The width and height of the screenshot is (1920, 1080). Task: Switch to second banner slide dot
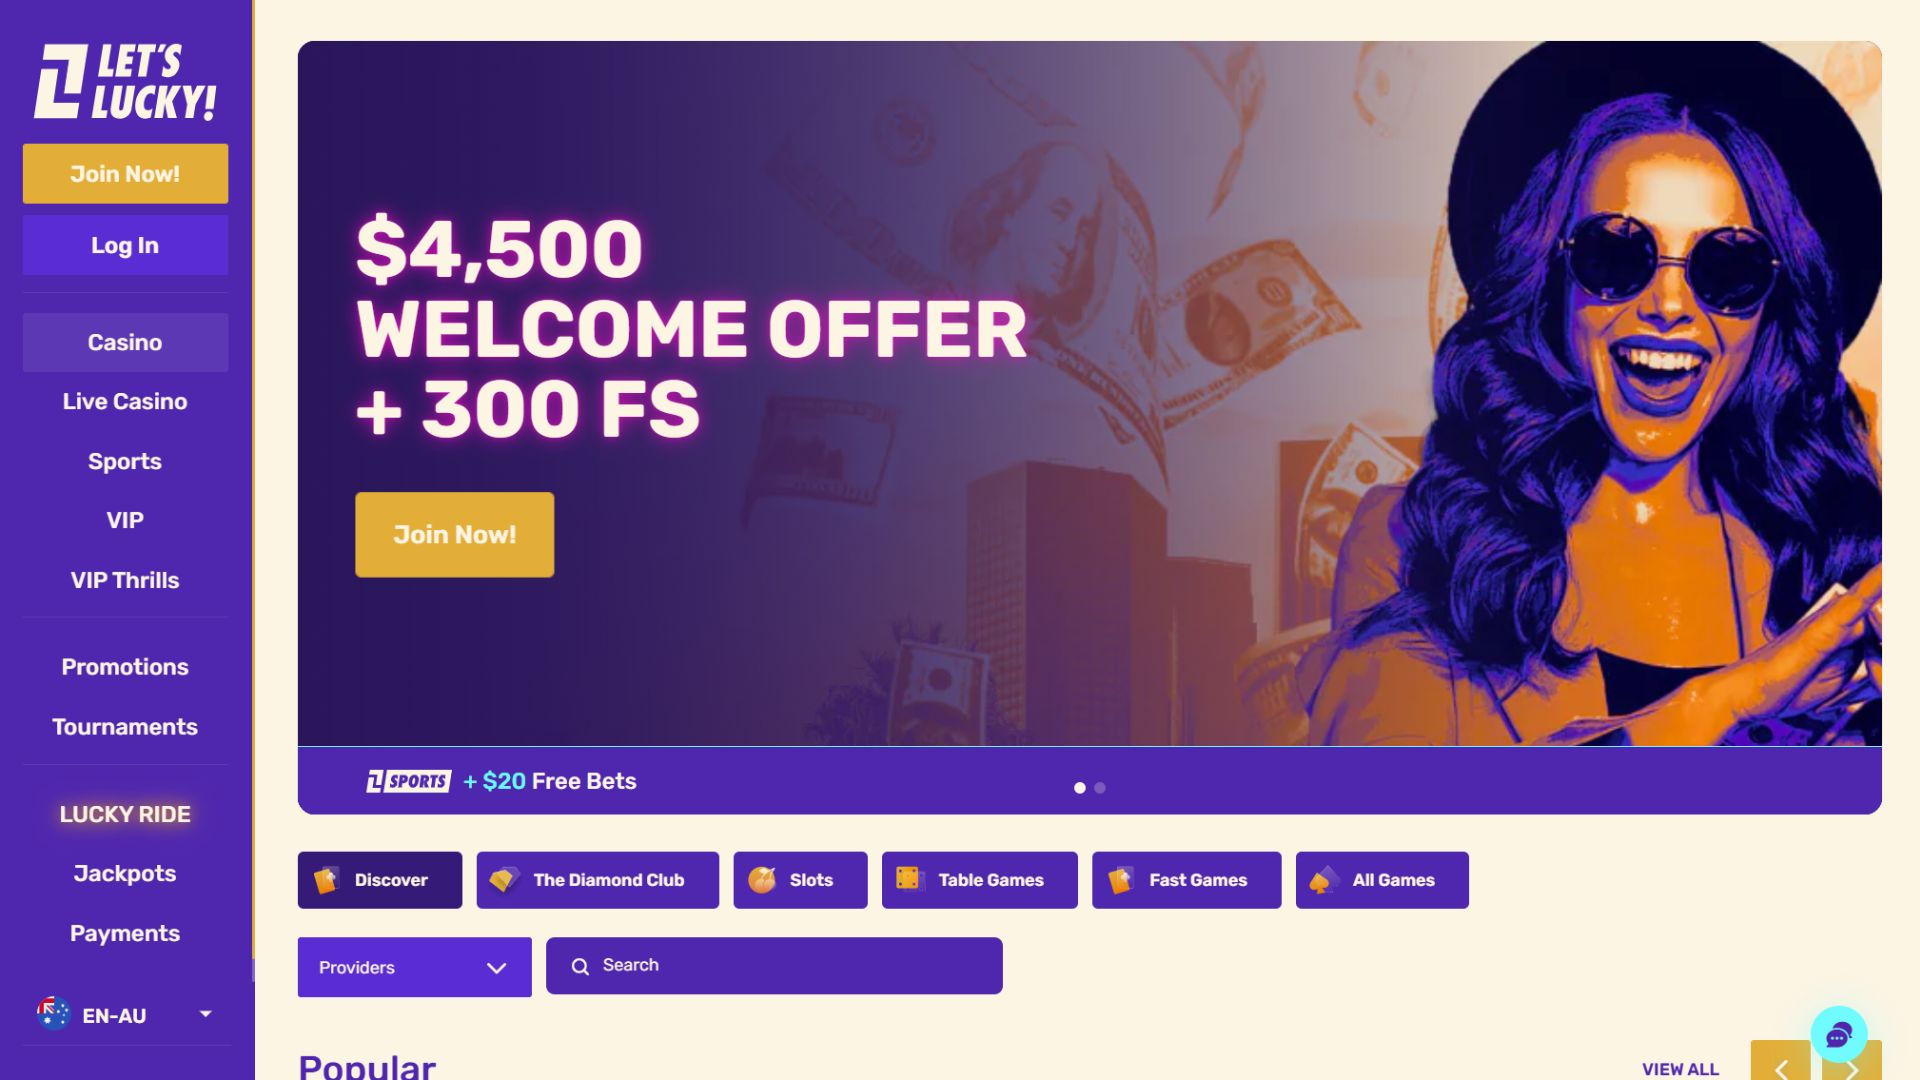[1100, 788]
